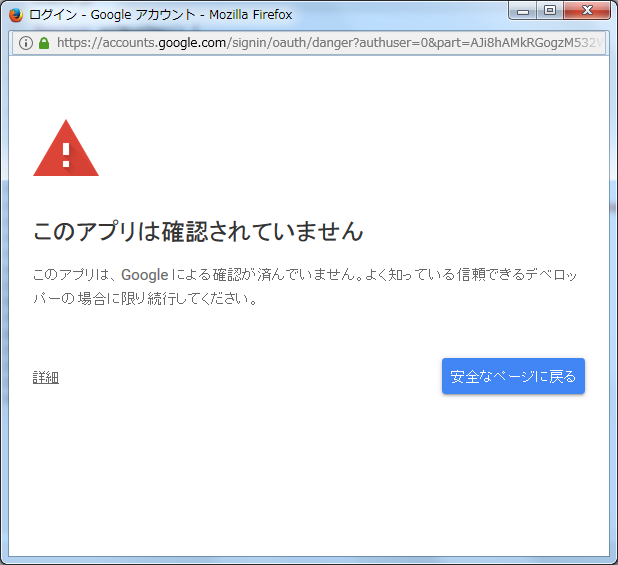Click the Firefox logo in title bar
The height and width of the screenshot is (565, 618).
pyautogui.click(x=16, y=15)
